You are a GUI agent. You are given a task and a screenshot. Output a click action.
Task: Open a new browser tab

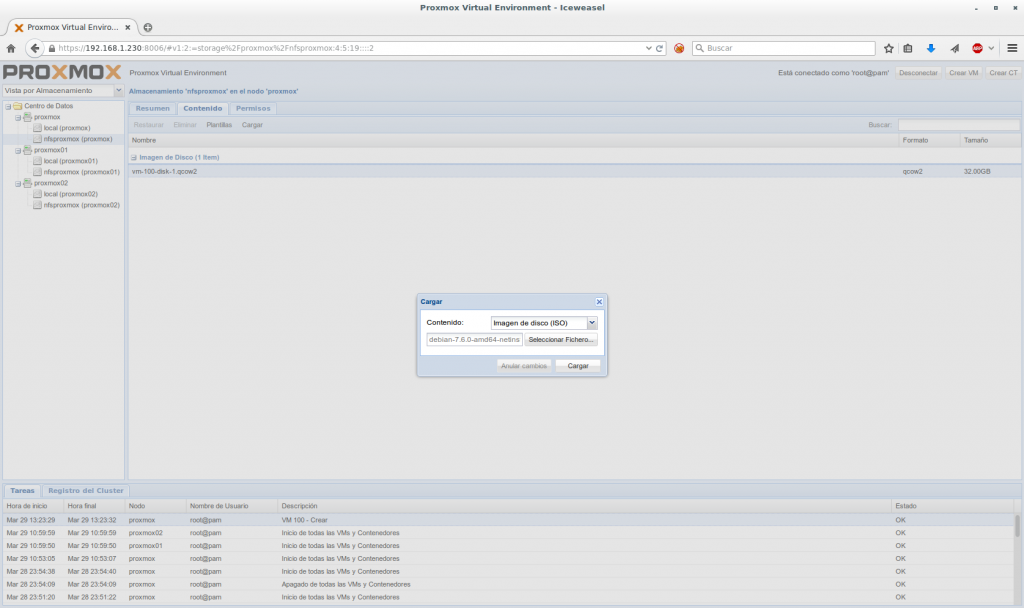pos(148,27)
